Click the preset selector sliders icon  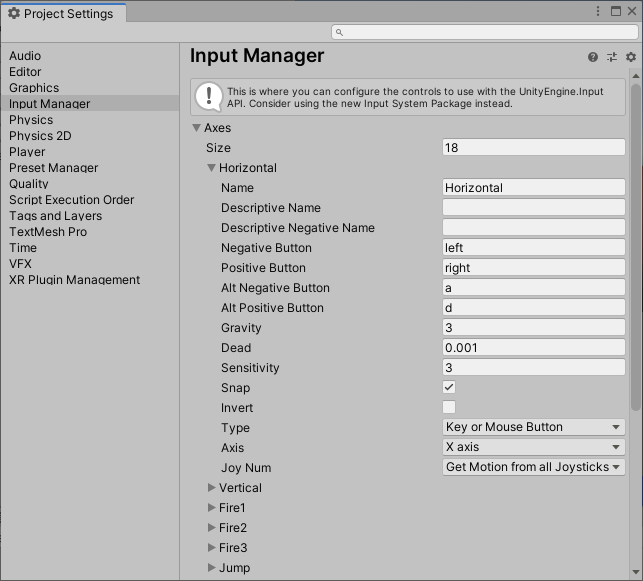612,57
